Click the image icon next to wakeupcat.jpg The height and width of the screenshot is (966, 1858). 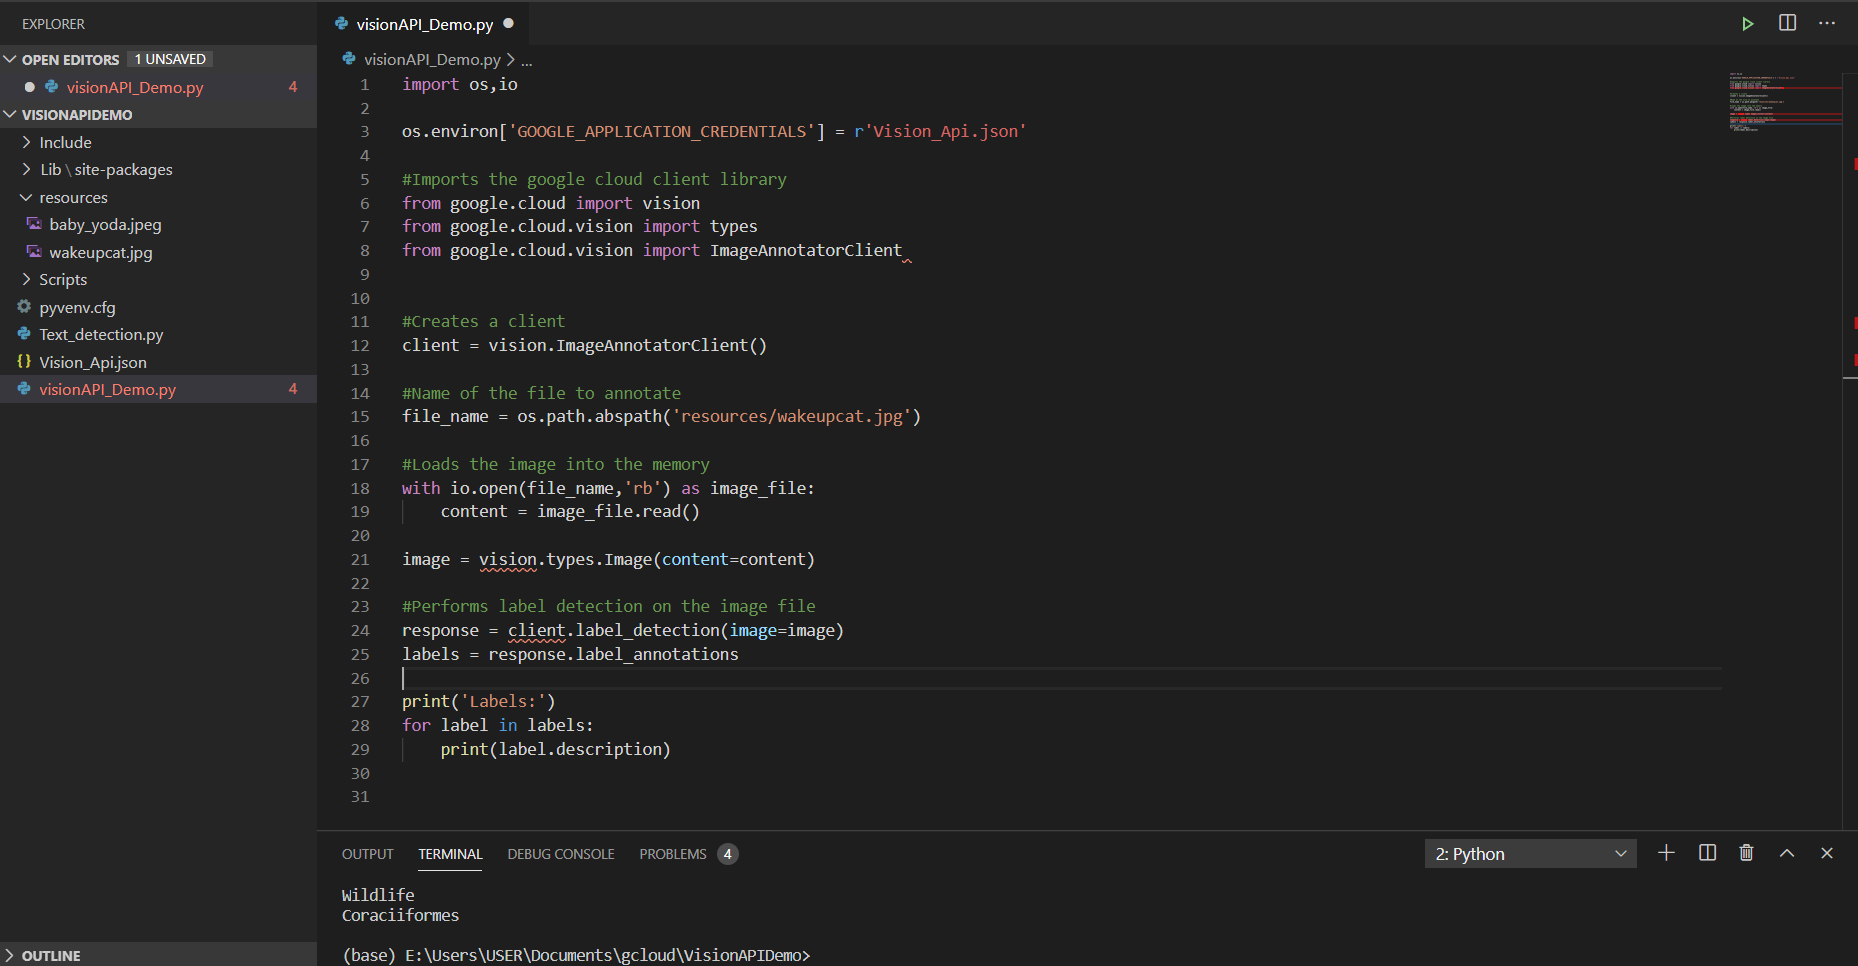point(34,252)
